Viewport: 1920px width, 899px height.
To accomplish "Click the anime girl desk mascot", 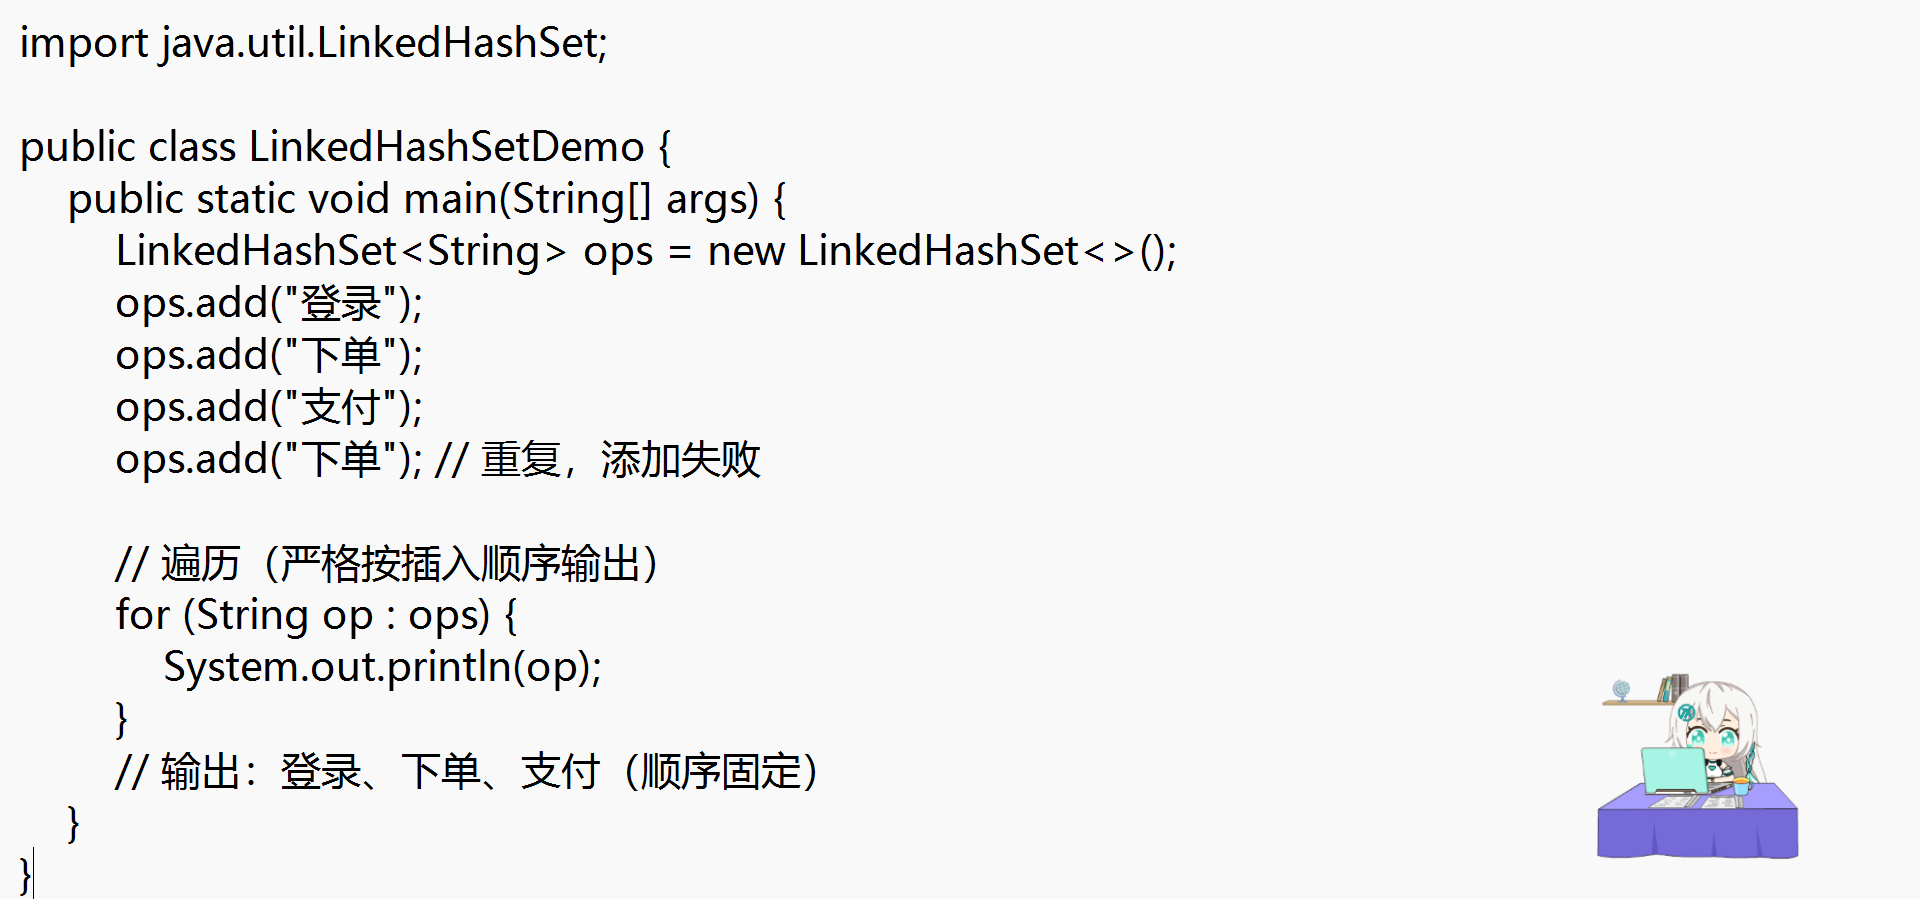I will (1697, 766).
